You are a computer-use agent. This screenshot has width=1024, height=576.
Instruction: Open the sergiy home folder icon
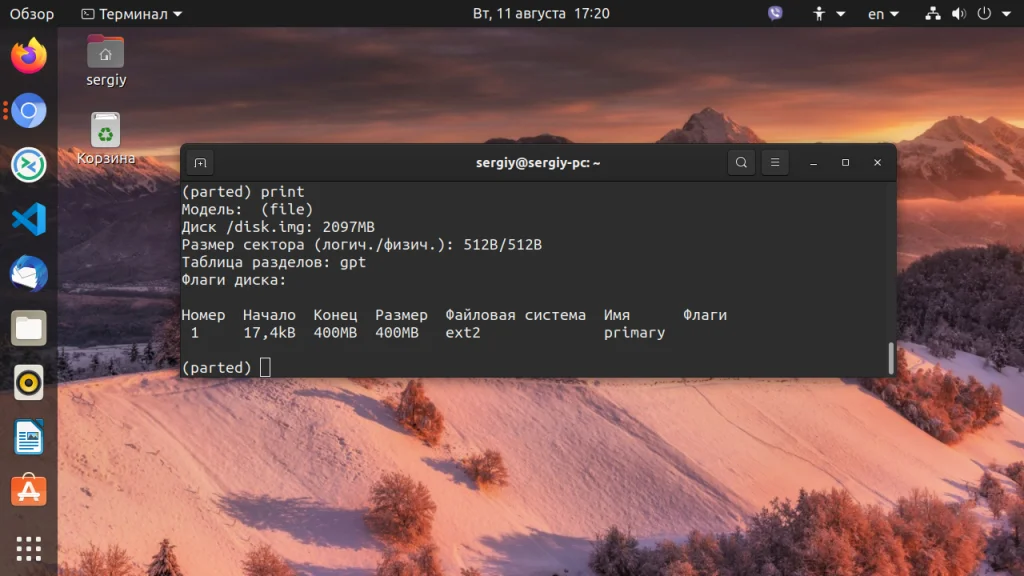[x=106, y=61]
